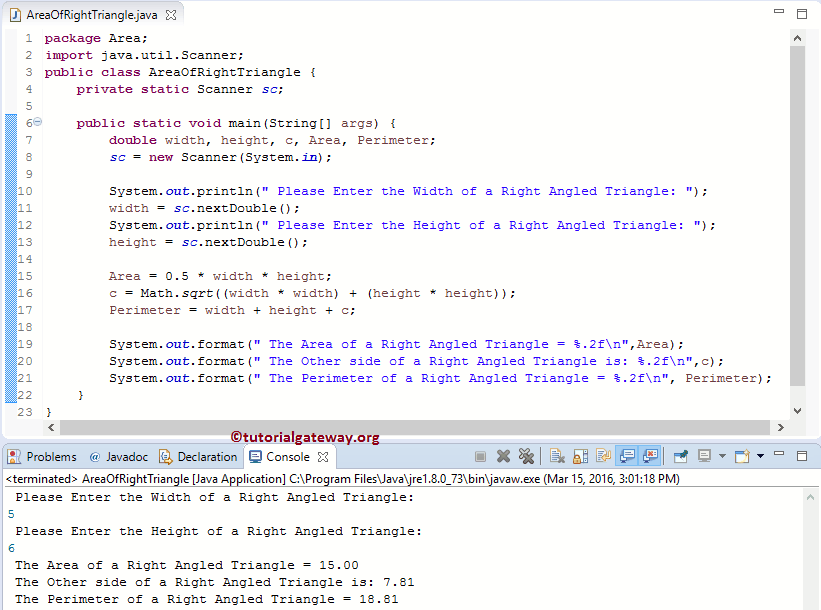Click the editor vertical scrollbar down arrow

pos(797,410)
